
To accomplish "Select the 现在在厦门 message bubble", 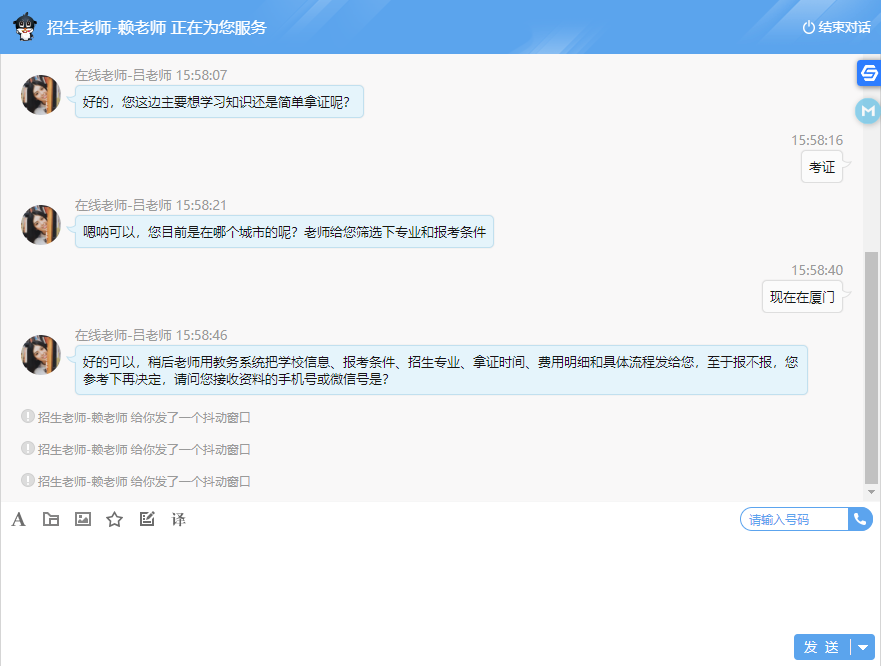I will (x=802, y=296).
